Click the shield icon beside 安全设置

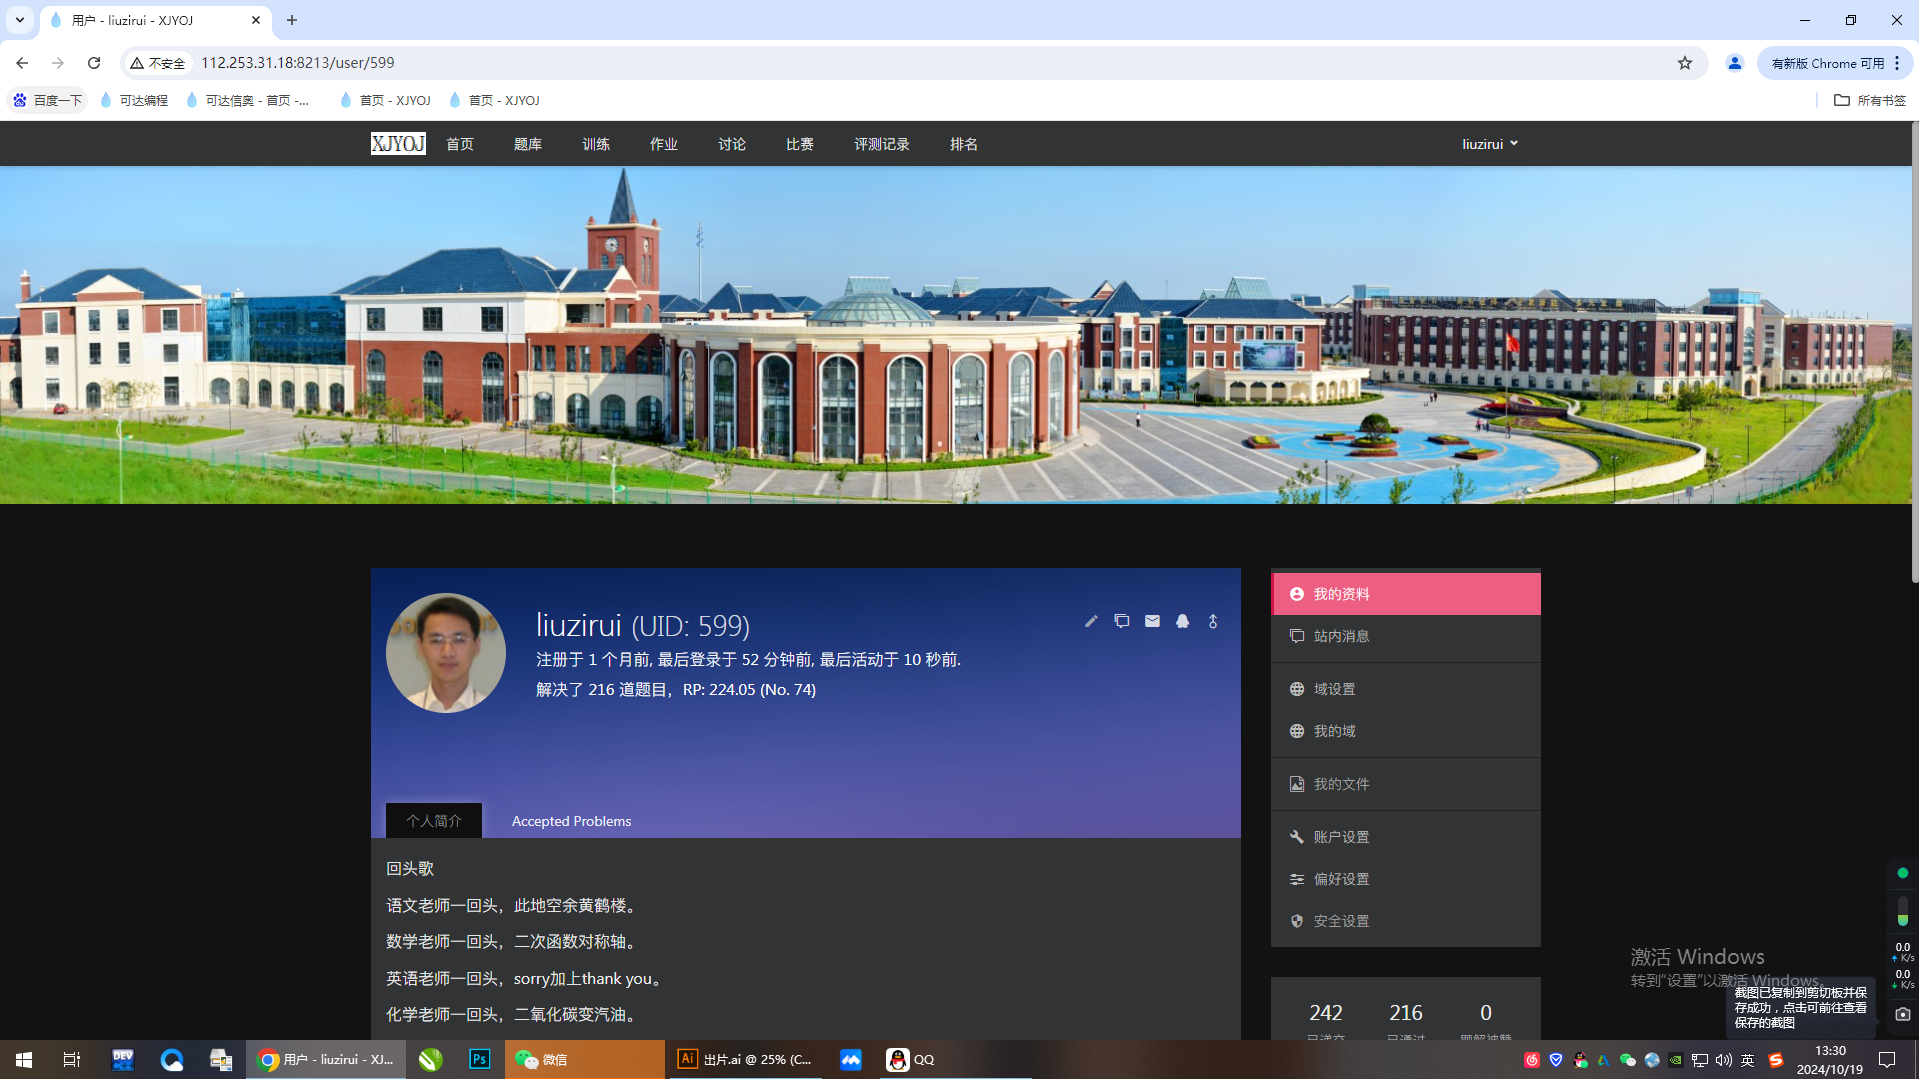pos(1297,921)
